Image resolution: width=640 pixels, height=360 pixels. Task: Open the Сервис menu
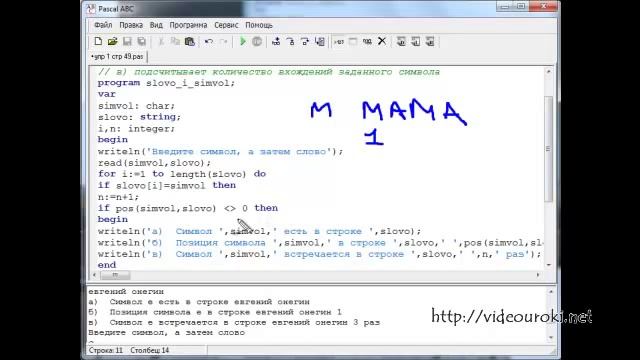pyautogui.click(x=226, y=25)
